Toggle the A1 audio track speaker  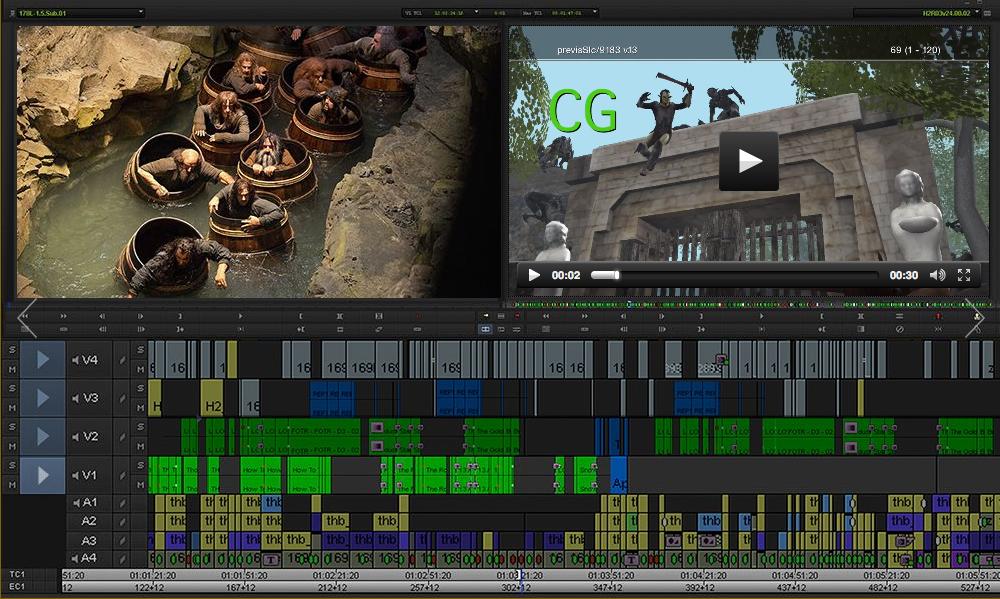(x=76, y=503)
